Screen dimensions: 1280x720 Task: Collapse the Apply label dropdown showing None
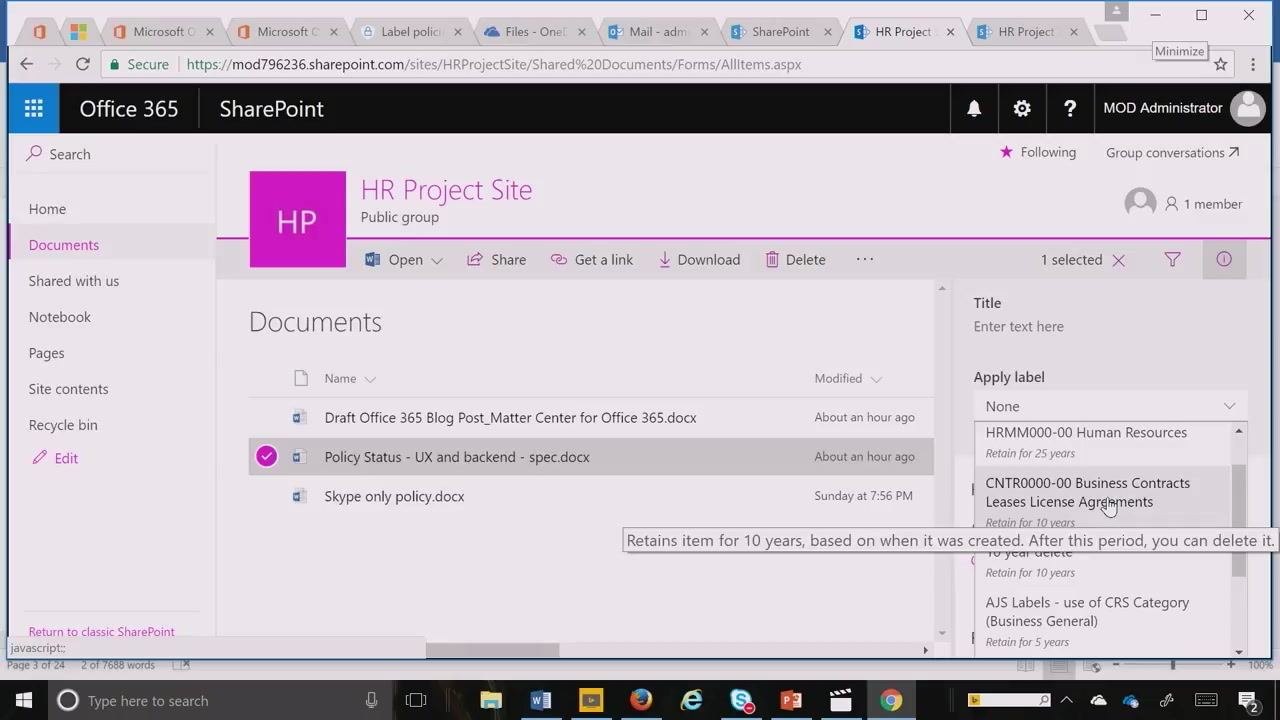click(x=1110, y=406)
